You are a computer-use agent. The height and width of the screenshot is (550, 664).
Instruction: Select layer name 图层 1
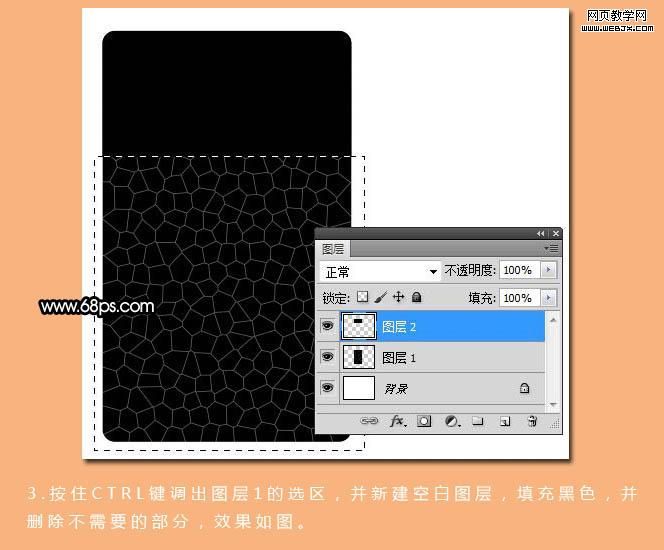point(399,358)
